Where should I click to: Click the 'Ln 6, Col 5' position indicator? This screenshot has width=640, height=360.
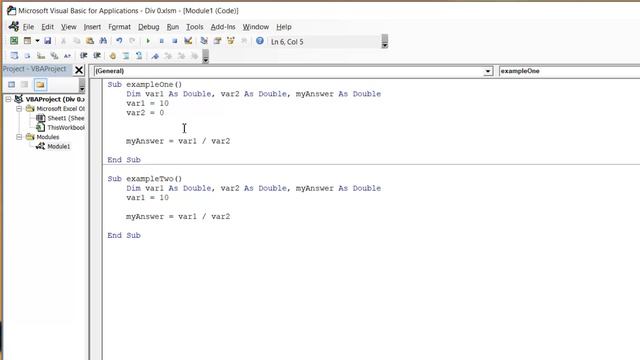click(x=287, y=42)
